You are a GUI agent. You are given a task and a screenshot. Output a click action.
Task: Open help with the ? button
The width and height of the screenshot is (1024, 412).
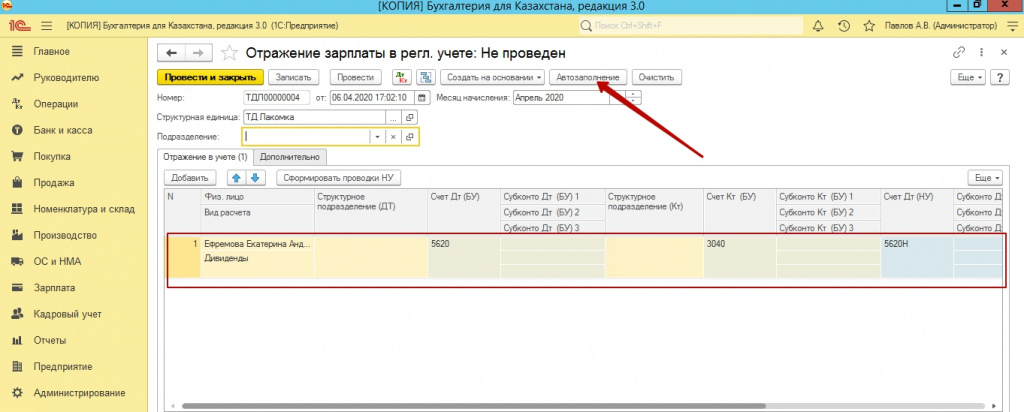(x=999, y=77)
